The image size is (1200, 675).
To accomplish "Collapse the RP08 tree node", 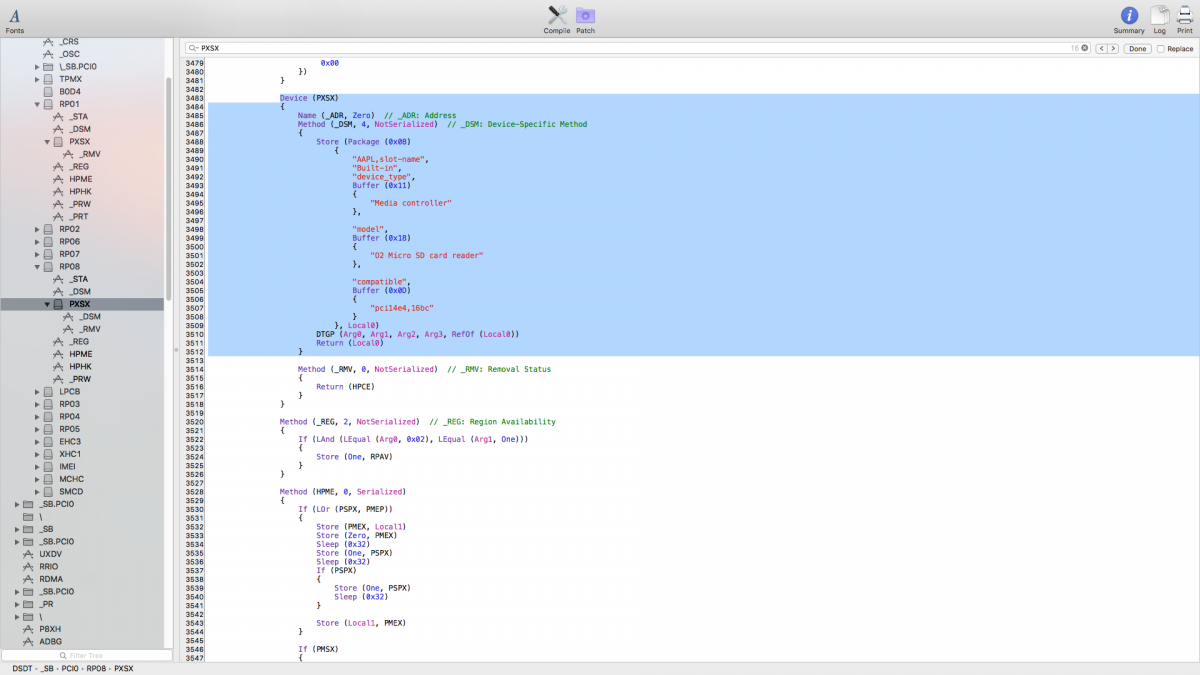I will (37, 267).
